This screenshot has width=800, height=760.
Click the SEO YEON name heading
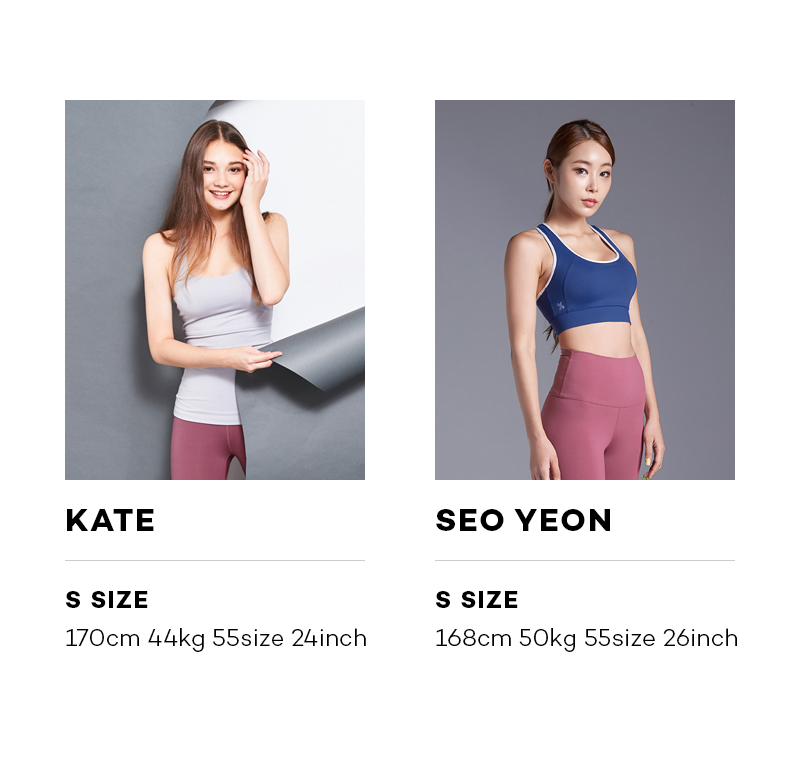tap(523, 520)
